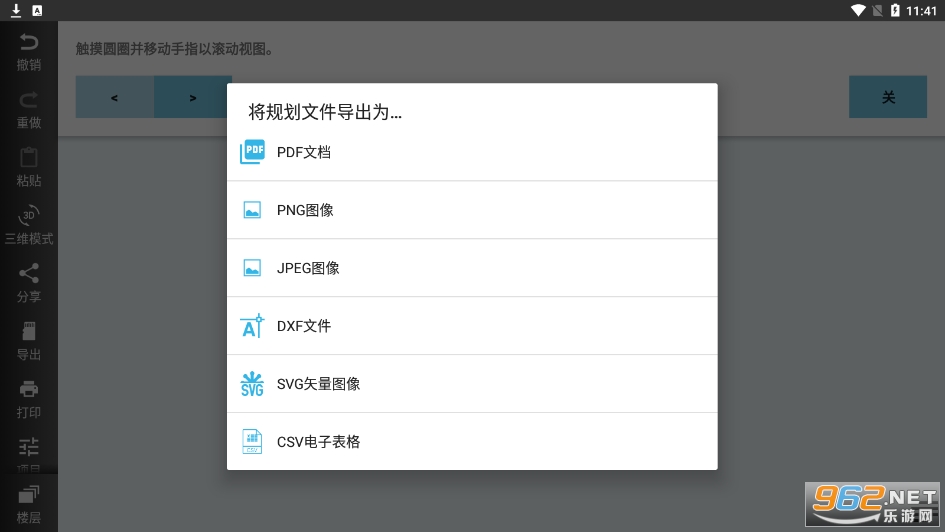Tap the print (打印) icon
This screenshot has width=945, height=532.
[29, 389]
